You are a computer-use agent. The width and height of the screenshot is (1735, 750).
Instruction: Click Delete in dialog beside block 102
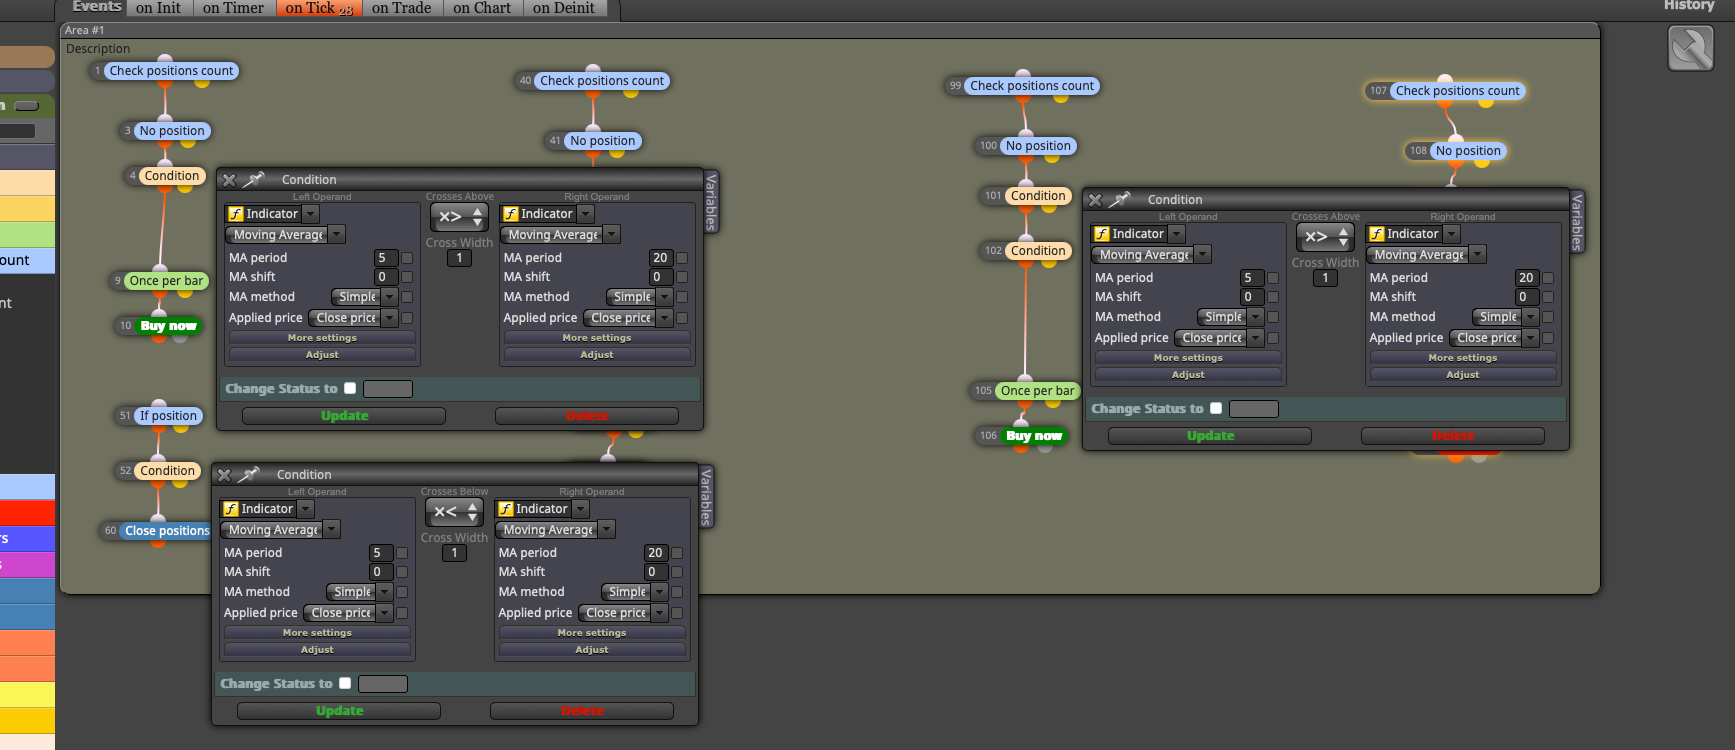pyautogui.click(x=1453, y=436)
